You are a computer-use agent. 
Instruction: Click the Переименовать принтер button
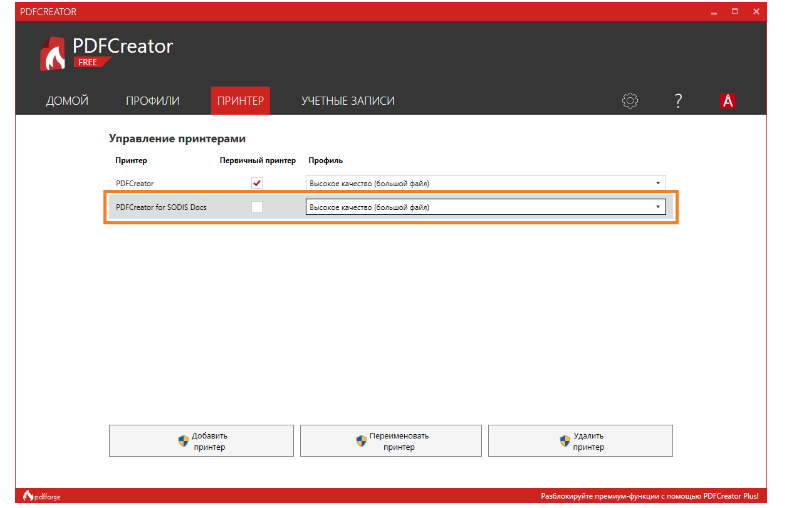[x=391, y=441]
